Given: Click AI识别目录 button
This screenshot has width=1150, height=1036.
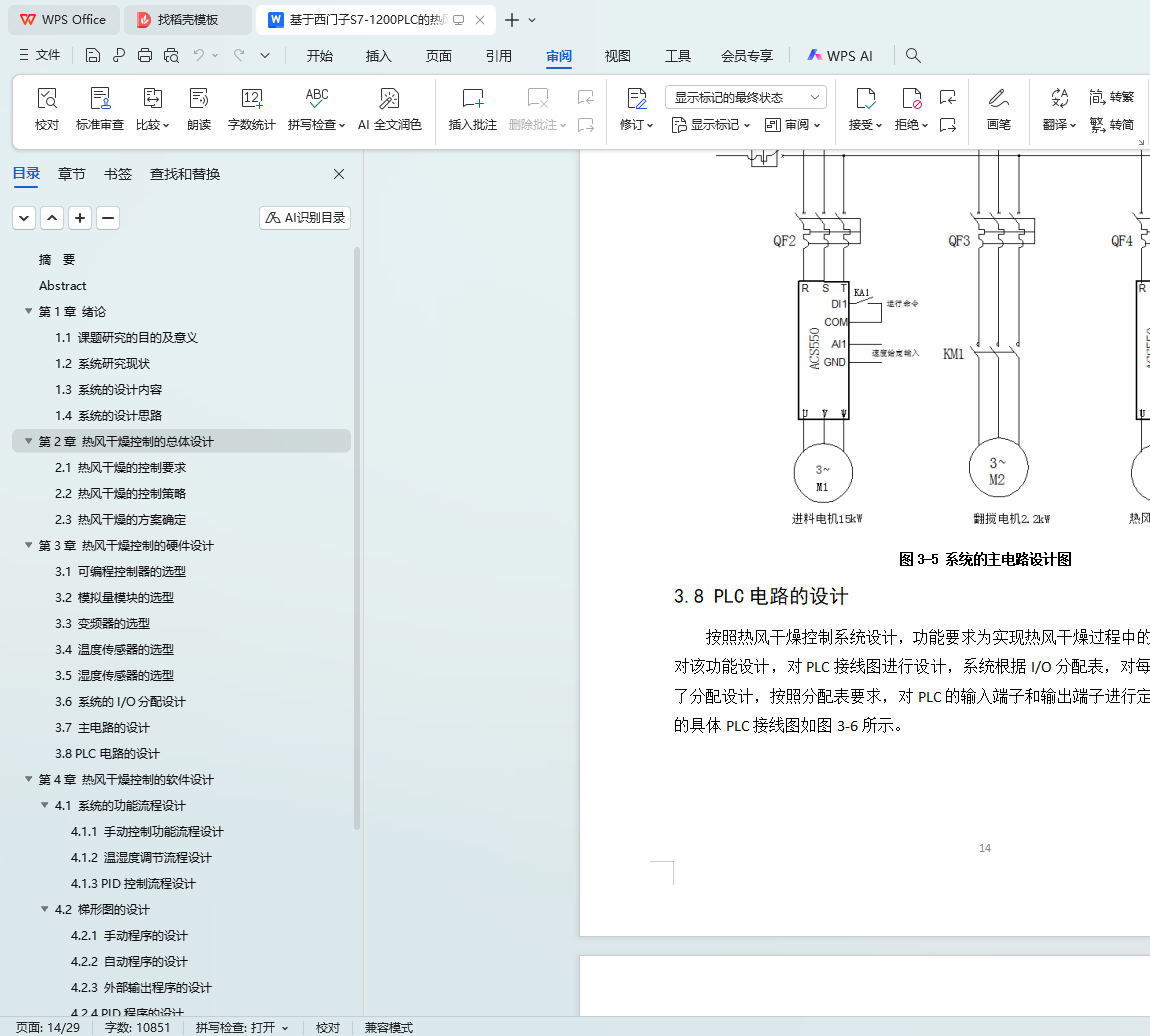Looking at the screenshot, I should (x=305, y=218).
